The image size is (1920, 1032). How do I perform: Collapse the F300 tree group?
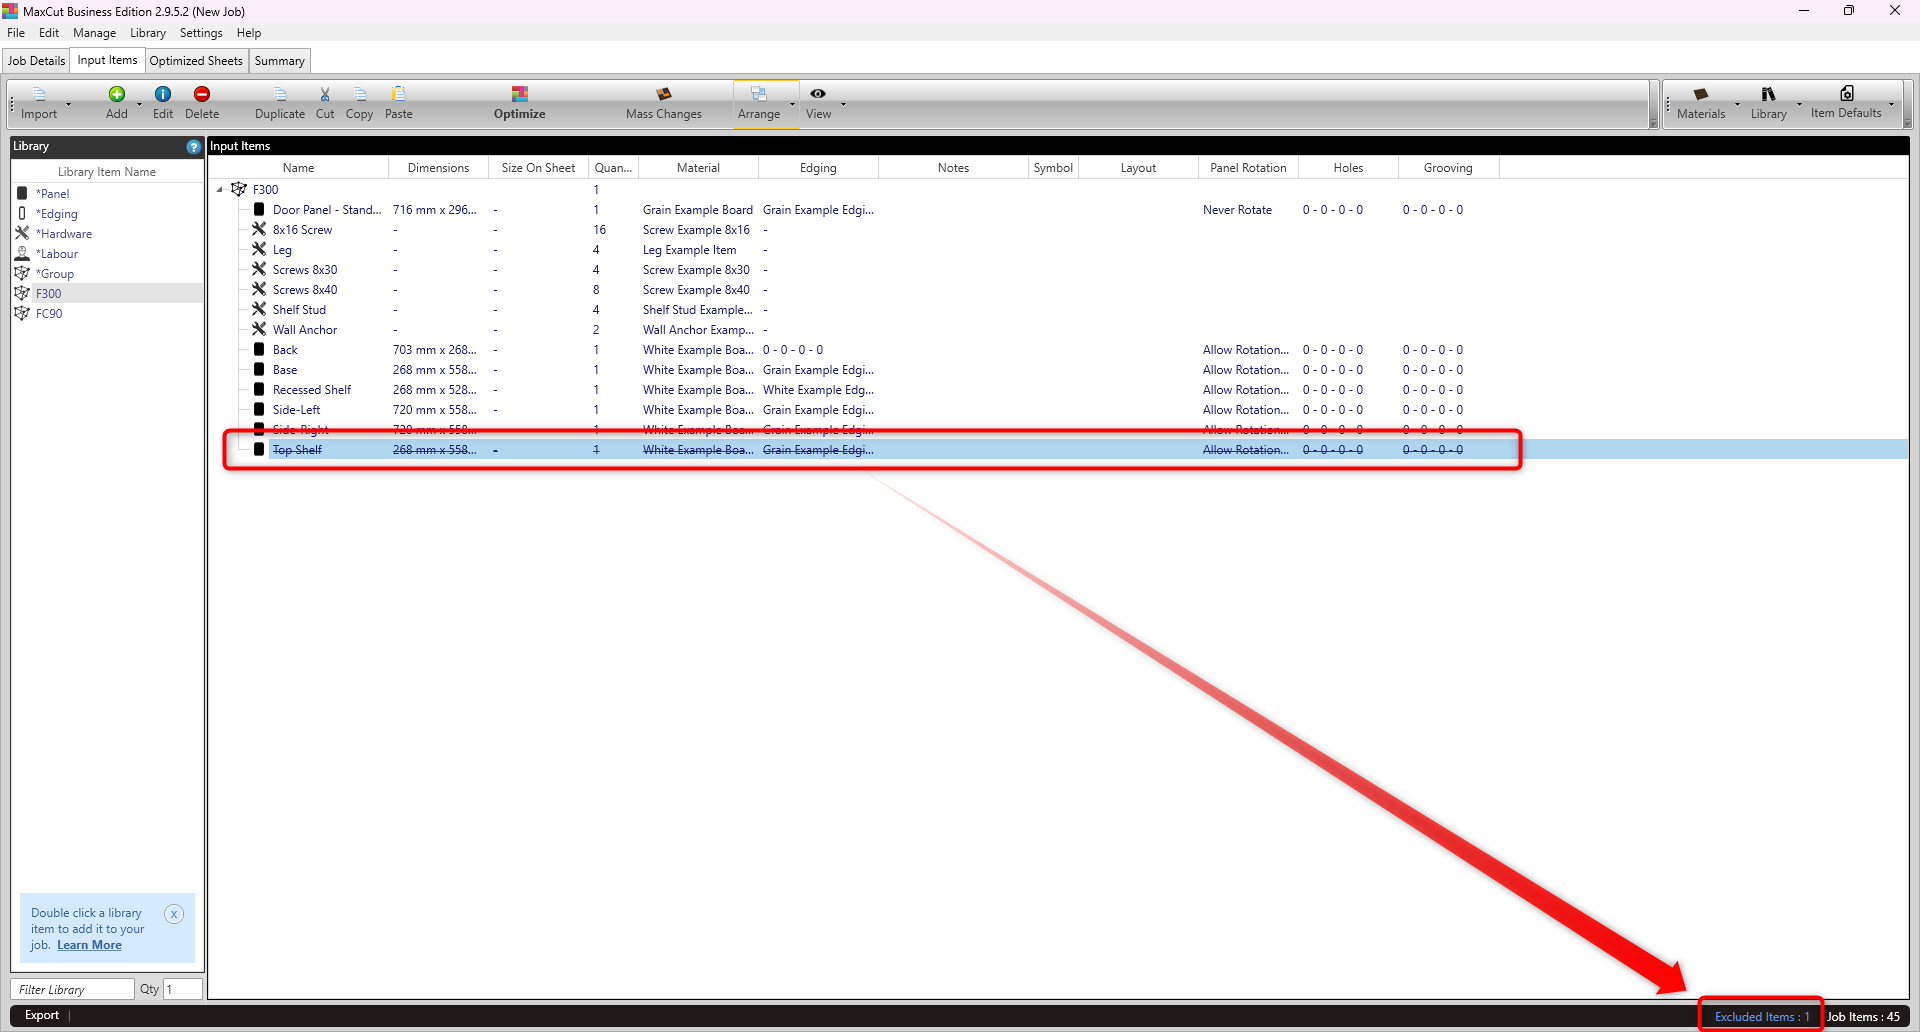tap(220, 189)
